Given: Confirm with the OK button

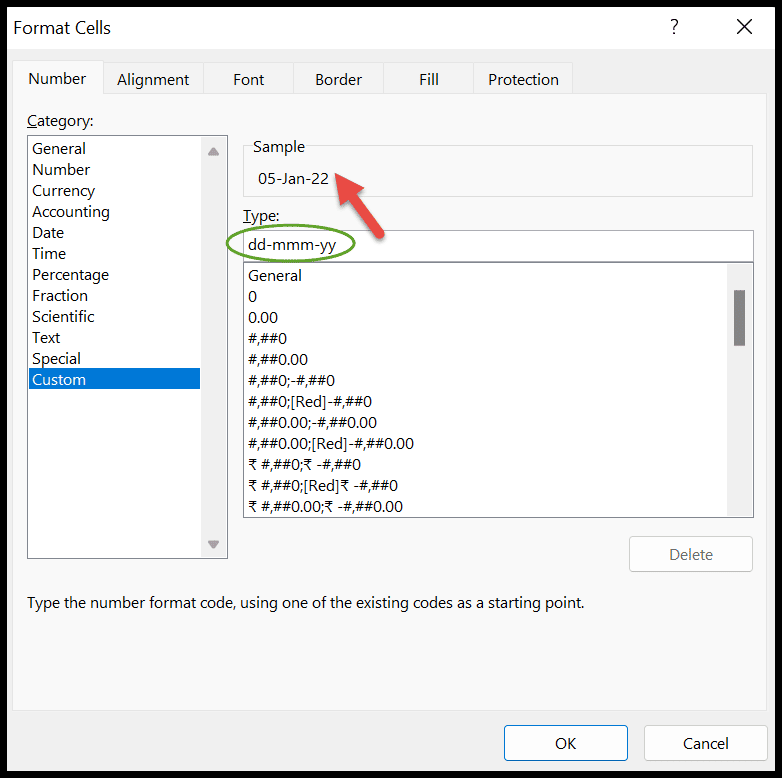Looking at the screenshot, I should [x=566, y=743].
